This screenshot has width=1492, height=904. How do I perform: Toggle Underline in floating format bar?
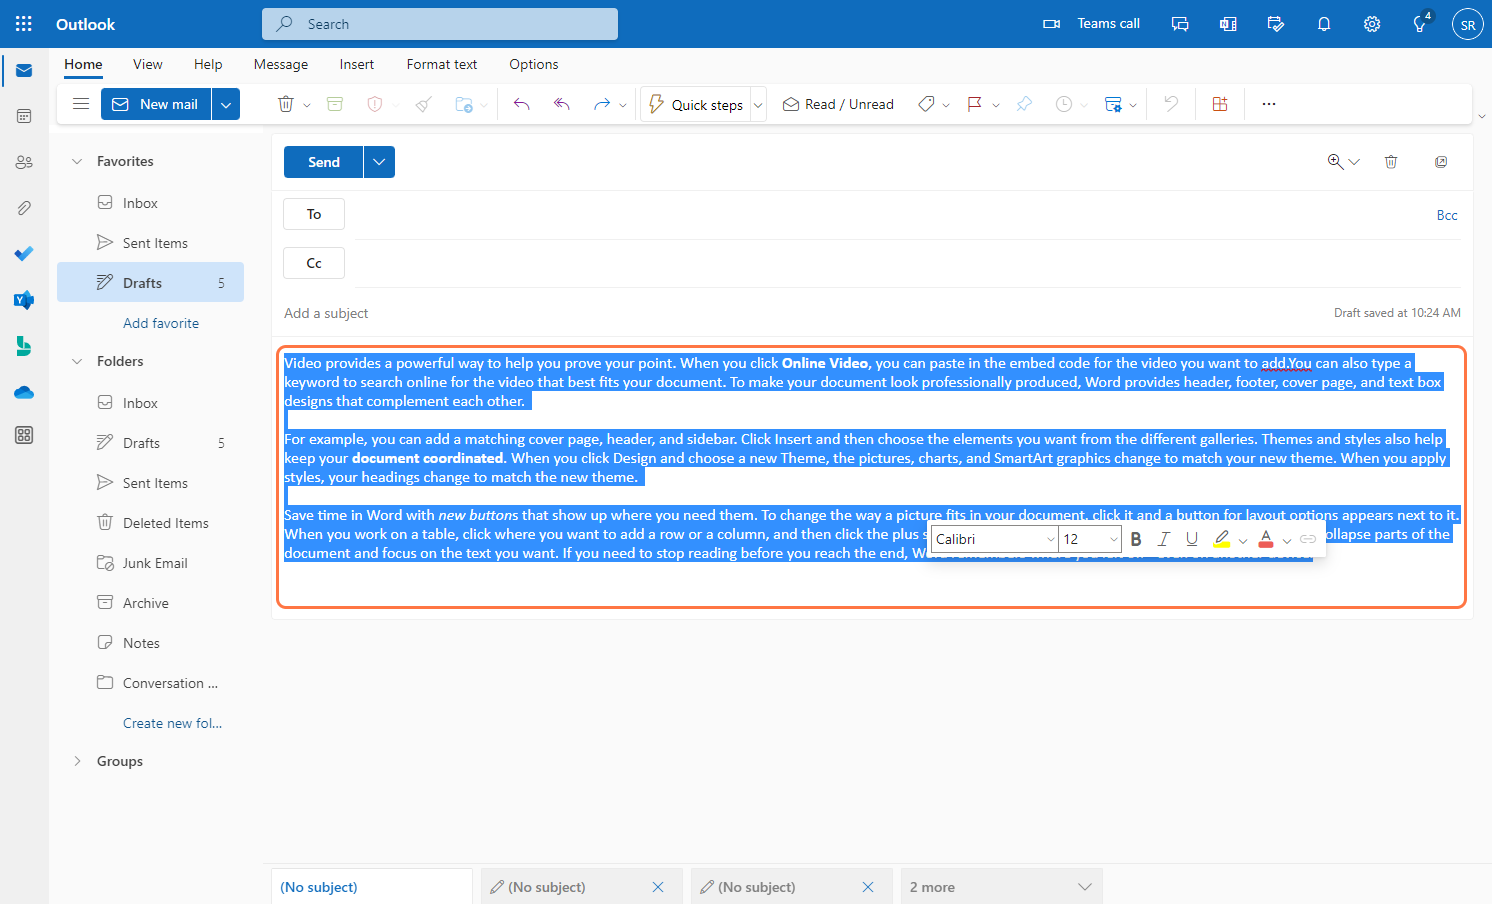(x=1192, y=539)
